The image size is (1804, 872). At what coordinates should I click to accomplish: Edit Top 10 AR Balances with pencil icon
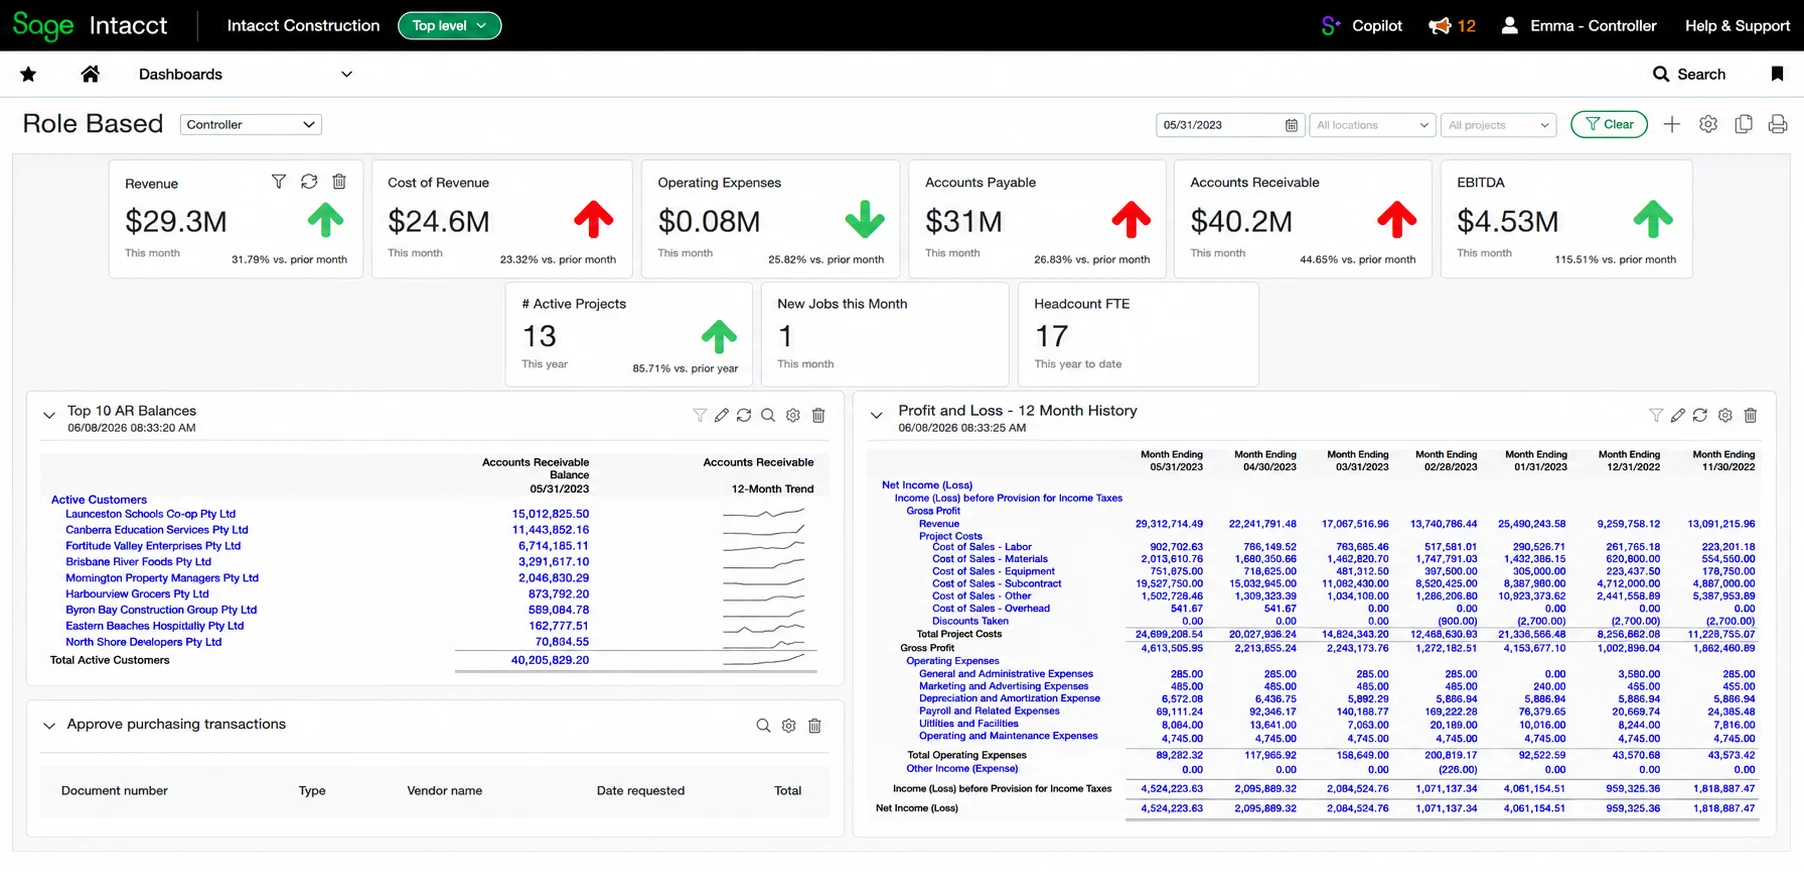(721, 415)
